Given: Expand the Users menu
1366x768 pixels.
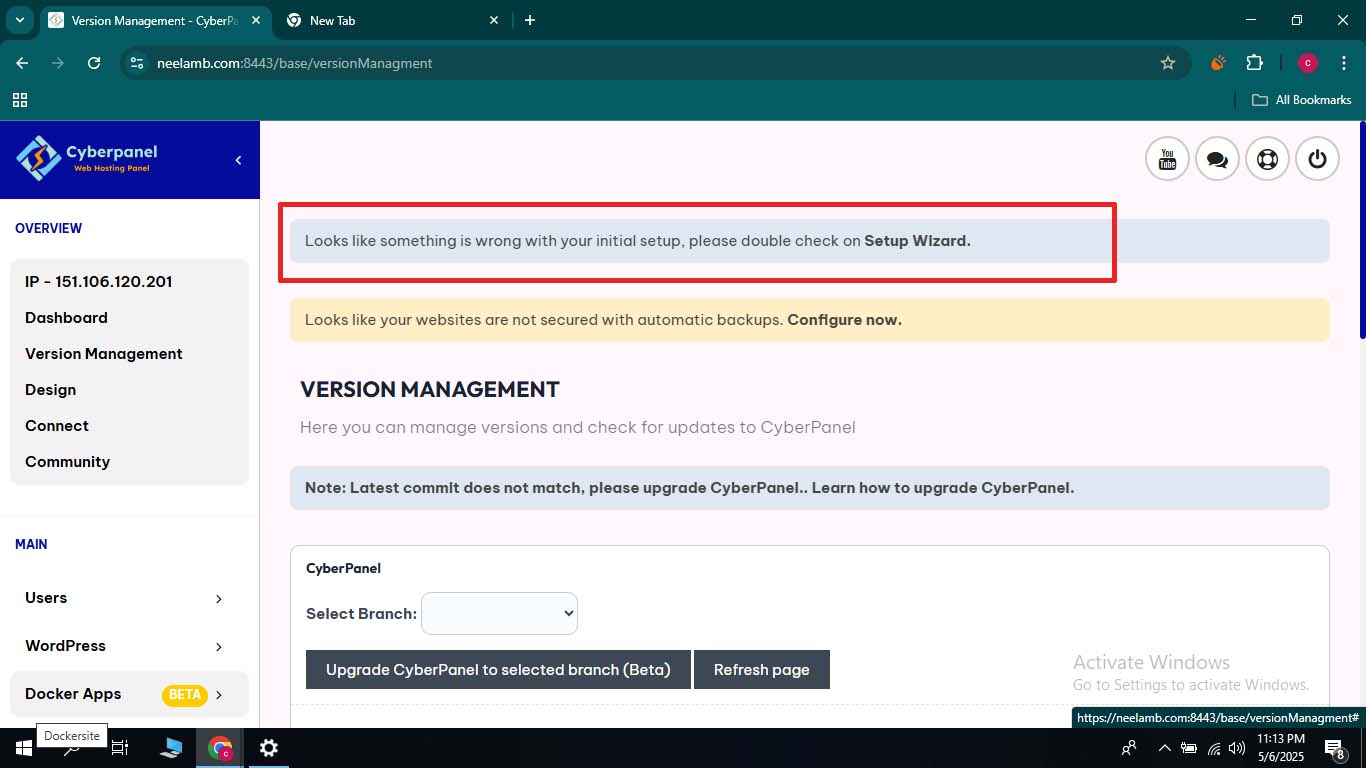Looking at the screenshot, I should tap(129, 598).
